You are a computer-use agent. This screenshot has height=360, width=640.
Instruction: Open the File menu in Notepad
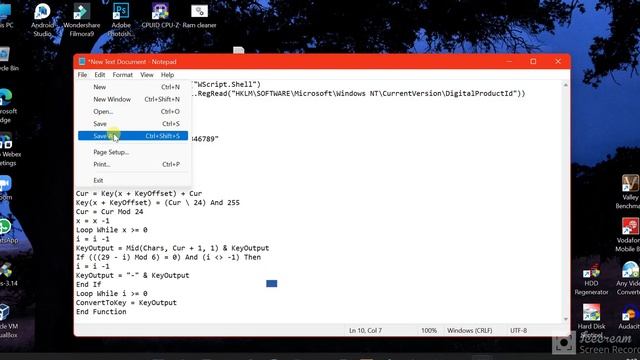pyautogui.click(x=82, y=75)
